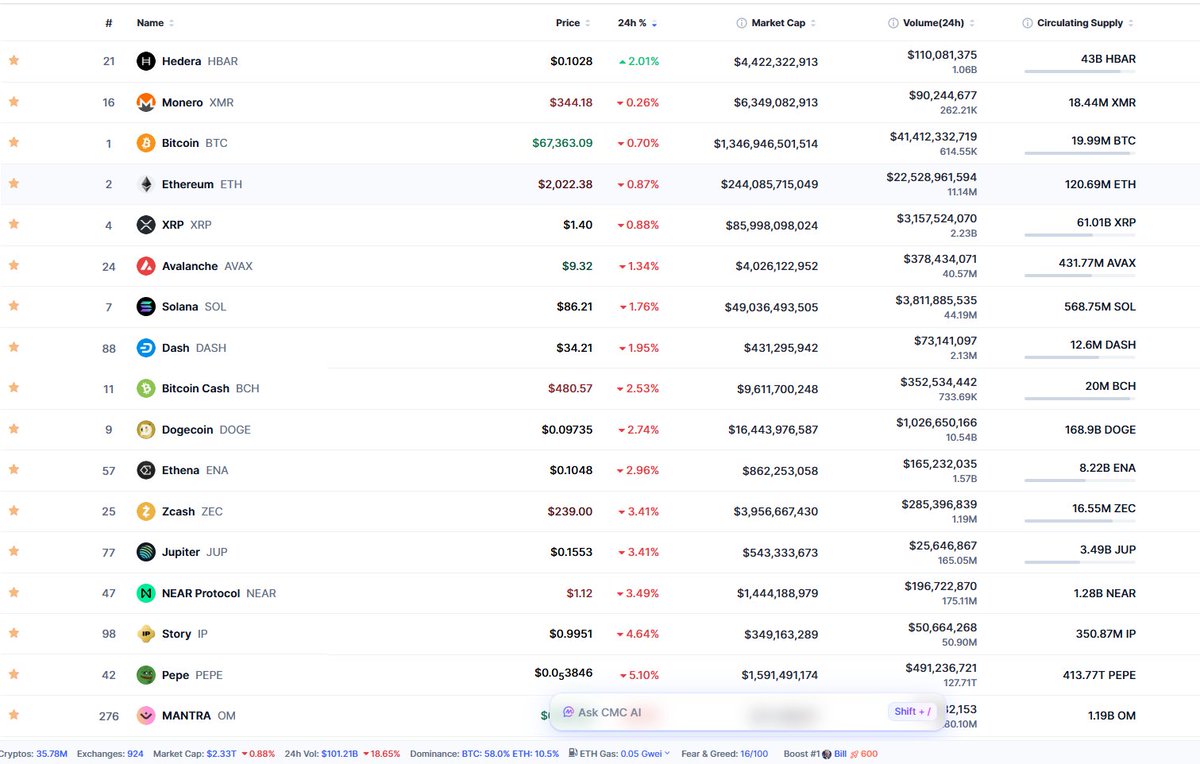Open the Jupiter JUP coin page

pos(195,552)
